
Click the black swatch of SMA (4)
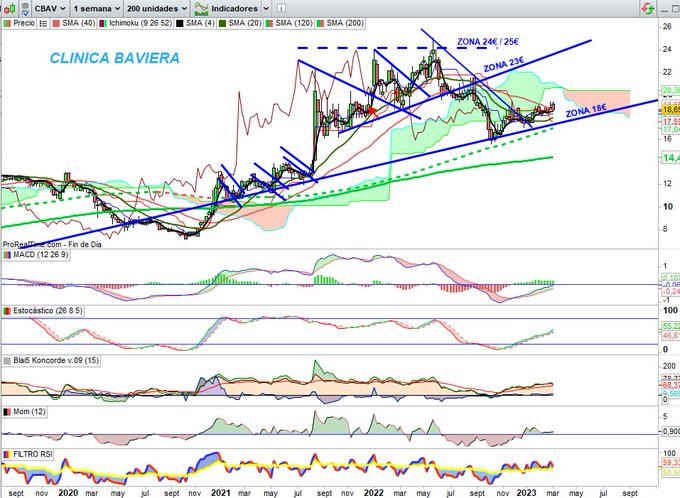click(x=180, y=23)
